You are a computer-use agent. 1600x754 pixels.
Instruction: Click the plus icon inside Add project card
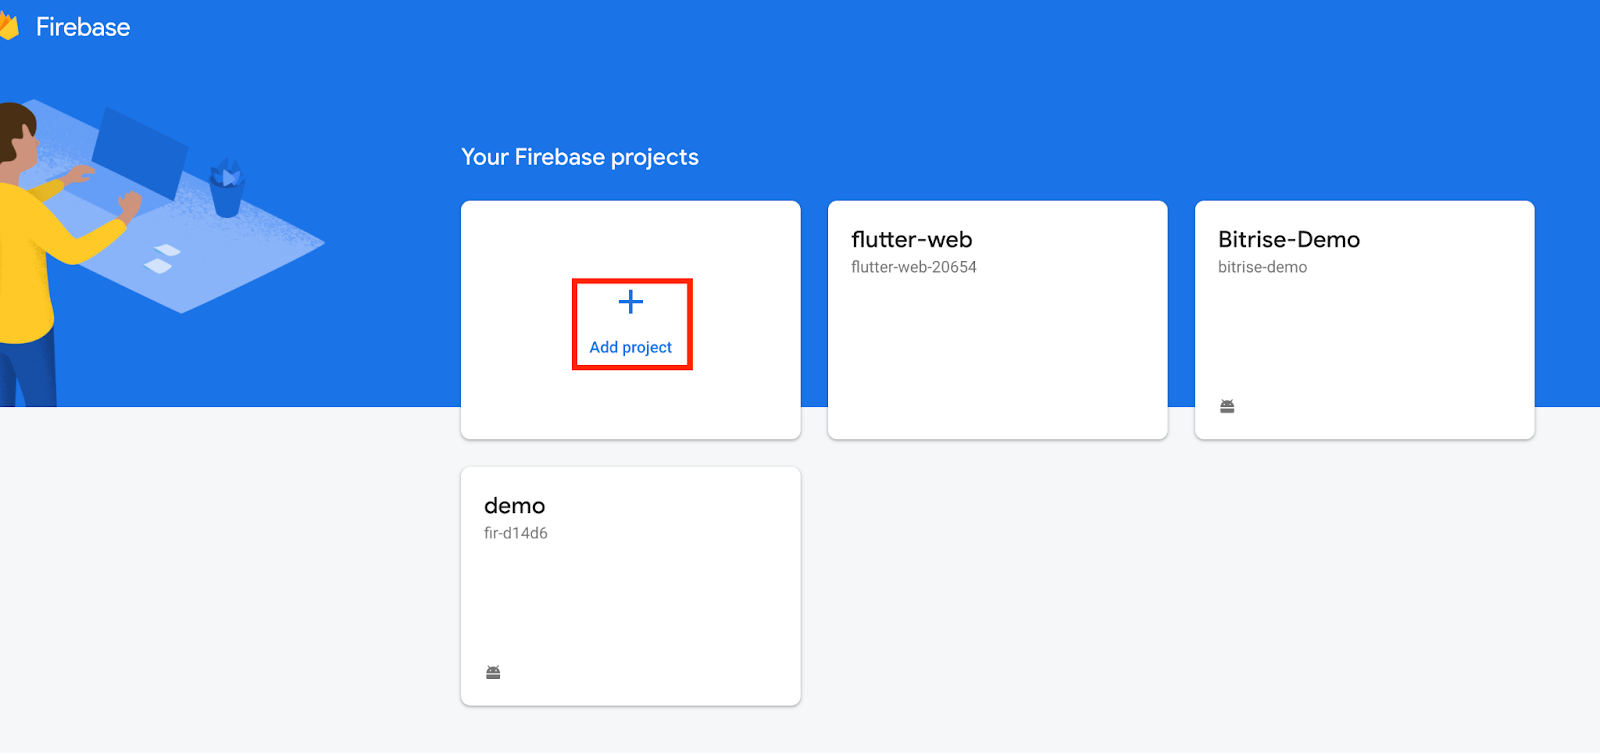(631, 302)
